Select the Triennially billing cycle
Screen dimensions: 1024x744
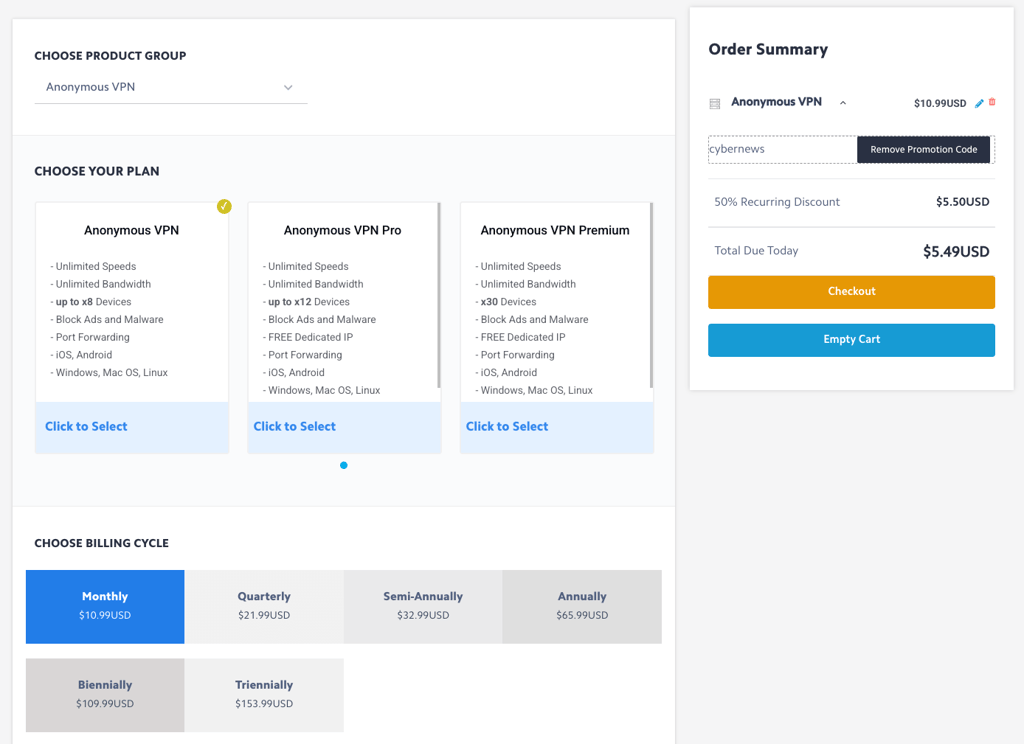click(264, 695)
